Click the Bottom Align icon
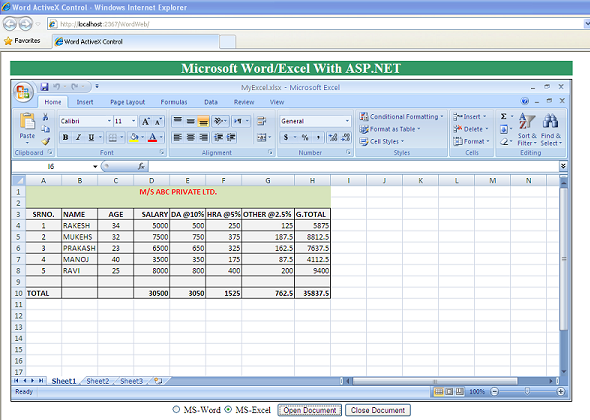590x420 pixels. point(203,121)
